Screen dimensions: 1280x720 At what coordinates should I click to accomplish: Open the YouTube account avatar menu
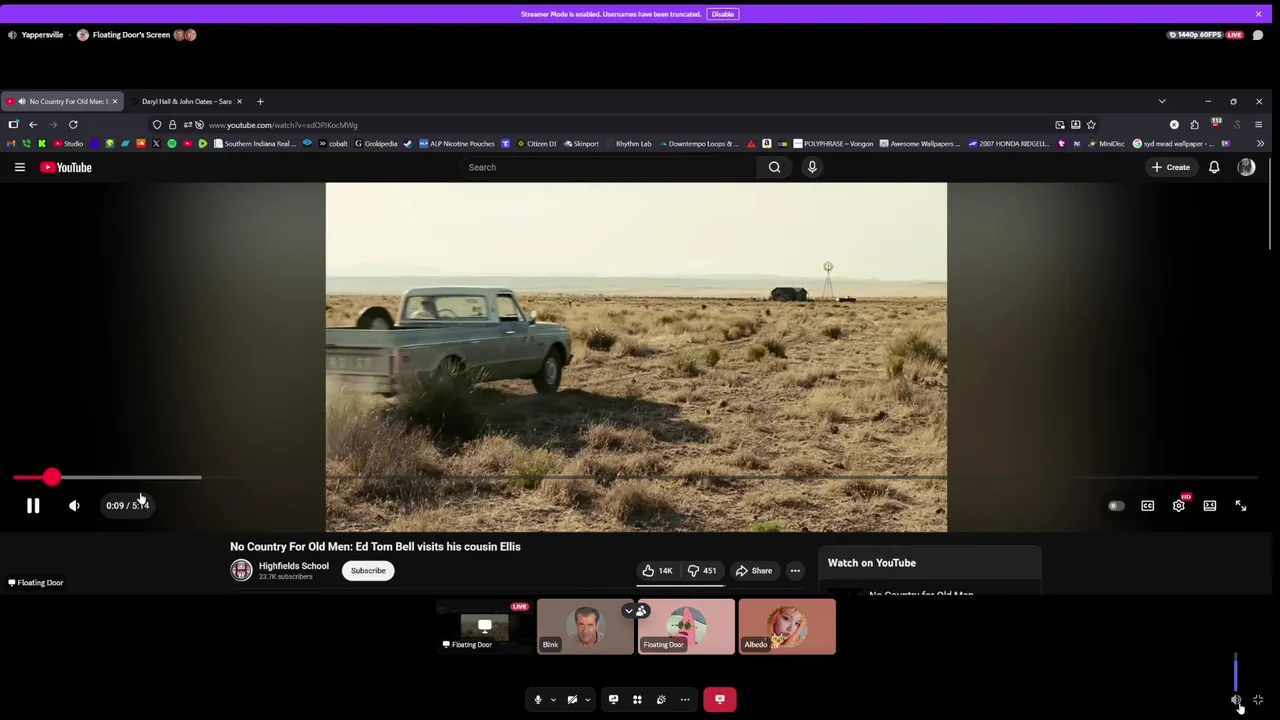pyautogui.click(x=1246, y=167)
